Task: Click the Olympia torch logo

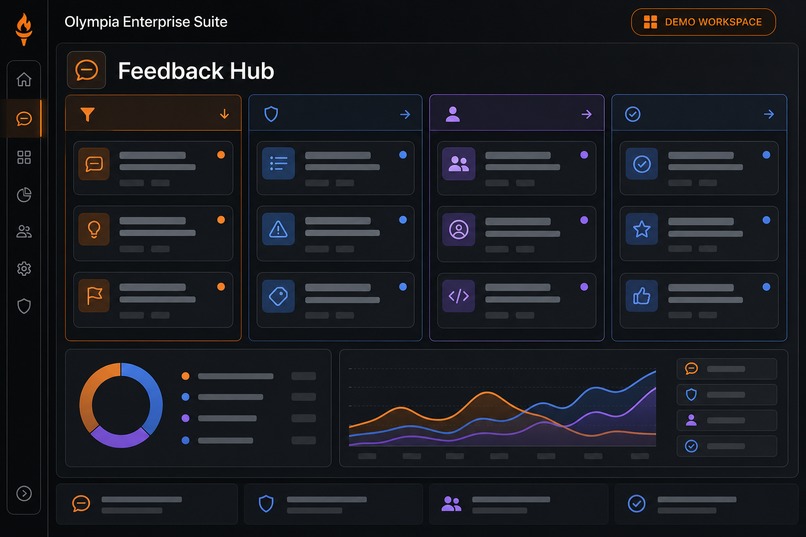Action: [x=24, y=29]
